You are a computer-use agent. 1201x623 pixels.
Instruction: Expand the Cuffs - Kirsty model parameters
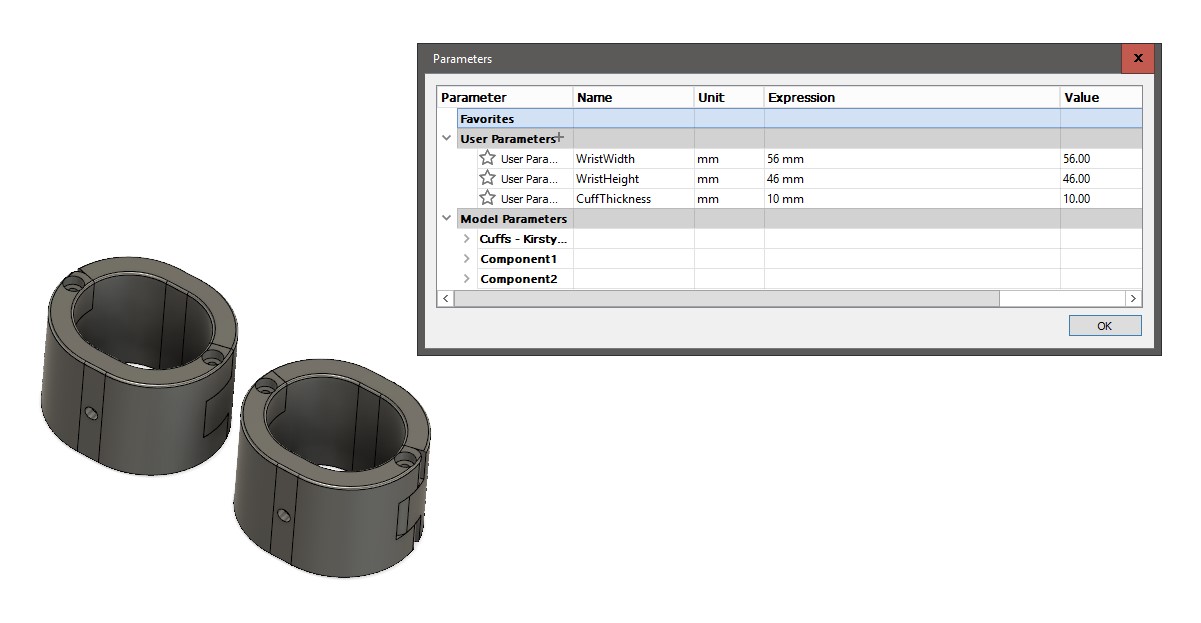point(467,239)
